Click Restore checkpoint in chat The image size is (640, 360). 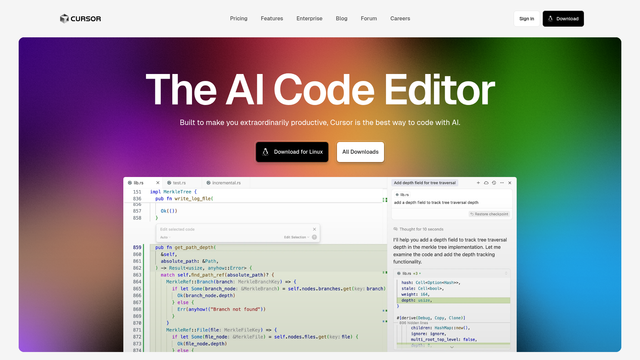coord(489,214)
